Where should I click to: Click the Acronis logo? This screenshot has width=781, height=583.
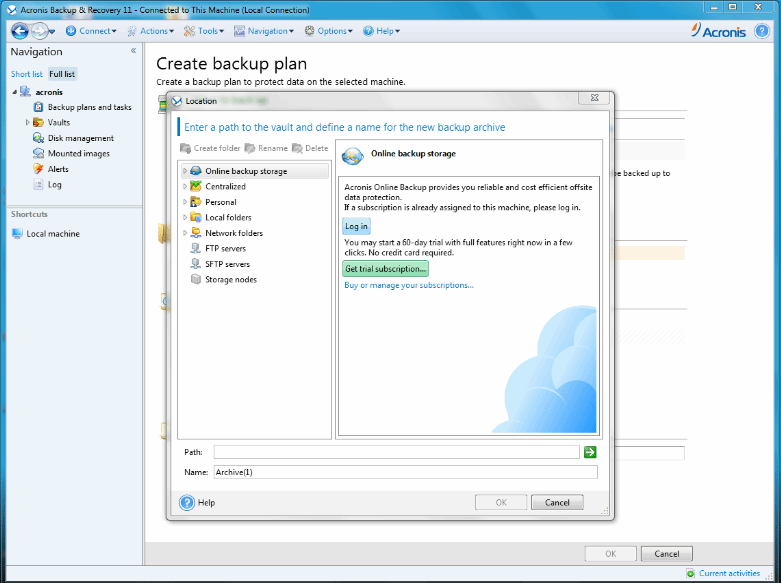pos(718,31)
